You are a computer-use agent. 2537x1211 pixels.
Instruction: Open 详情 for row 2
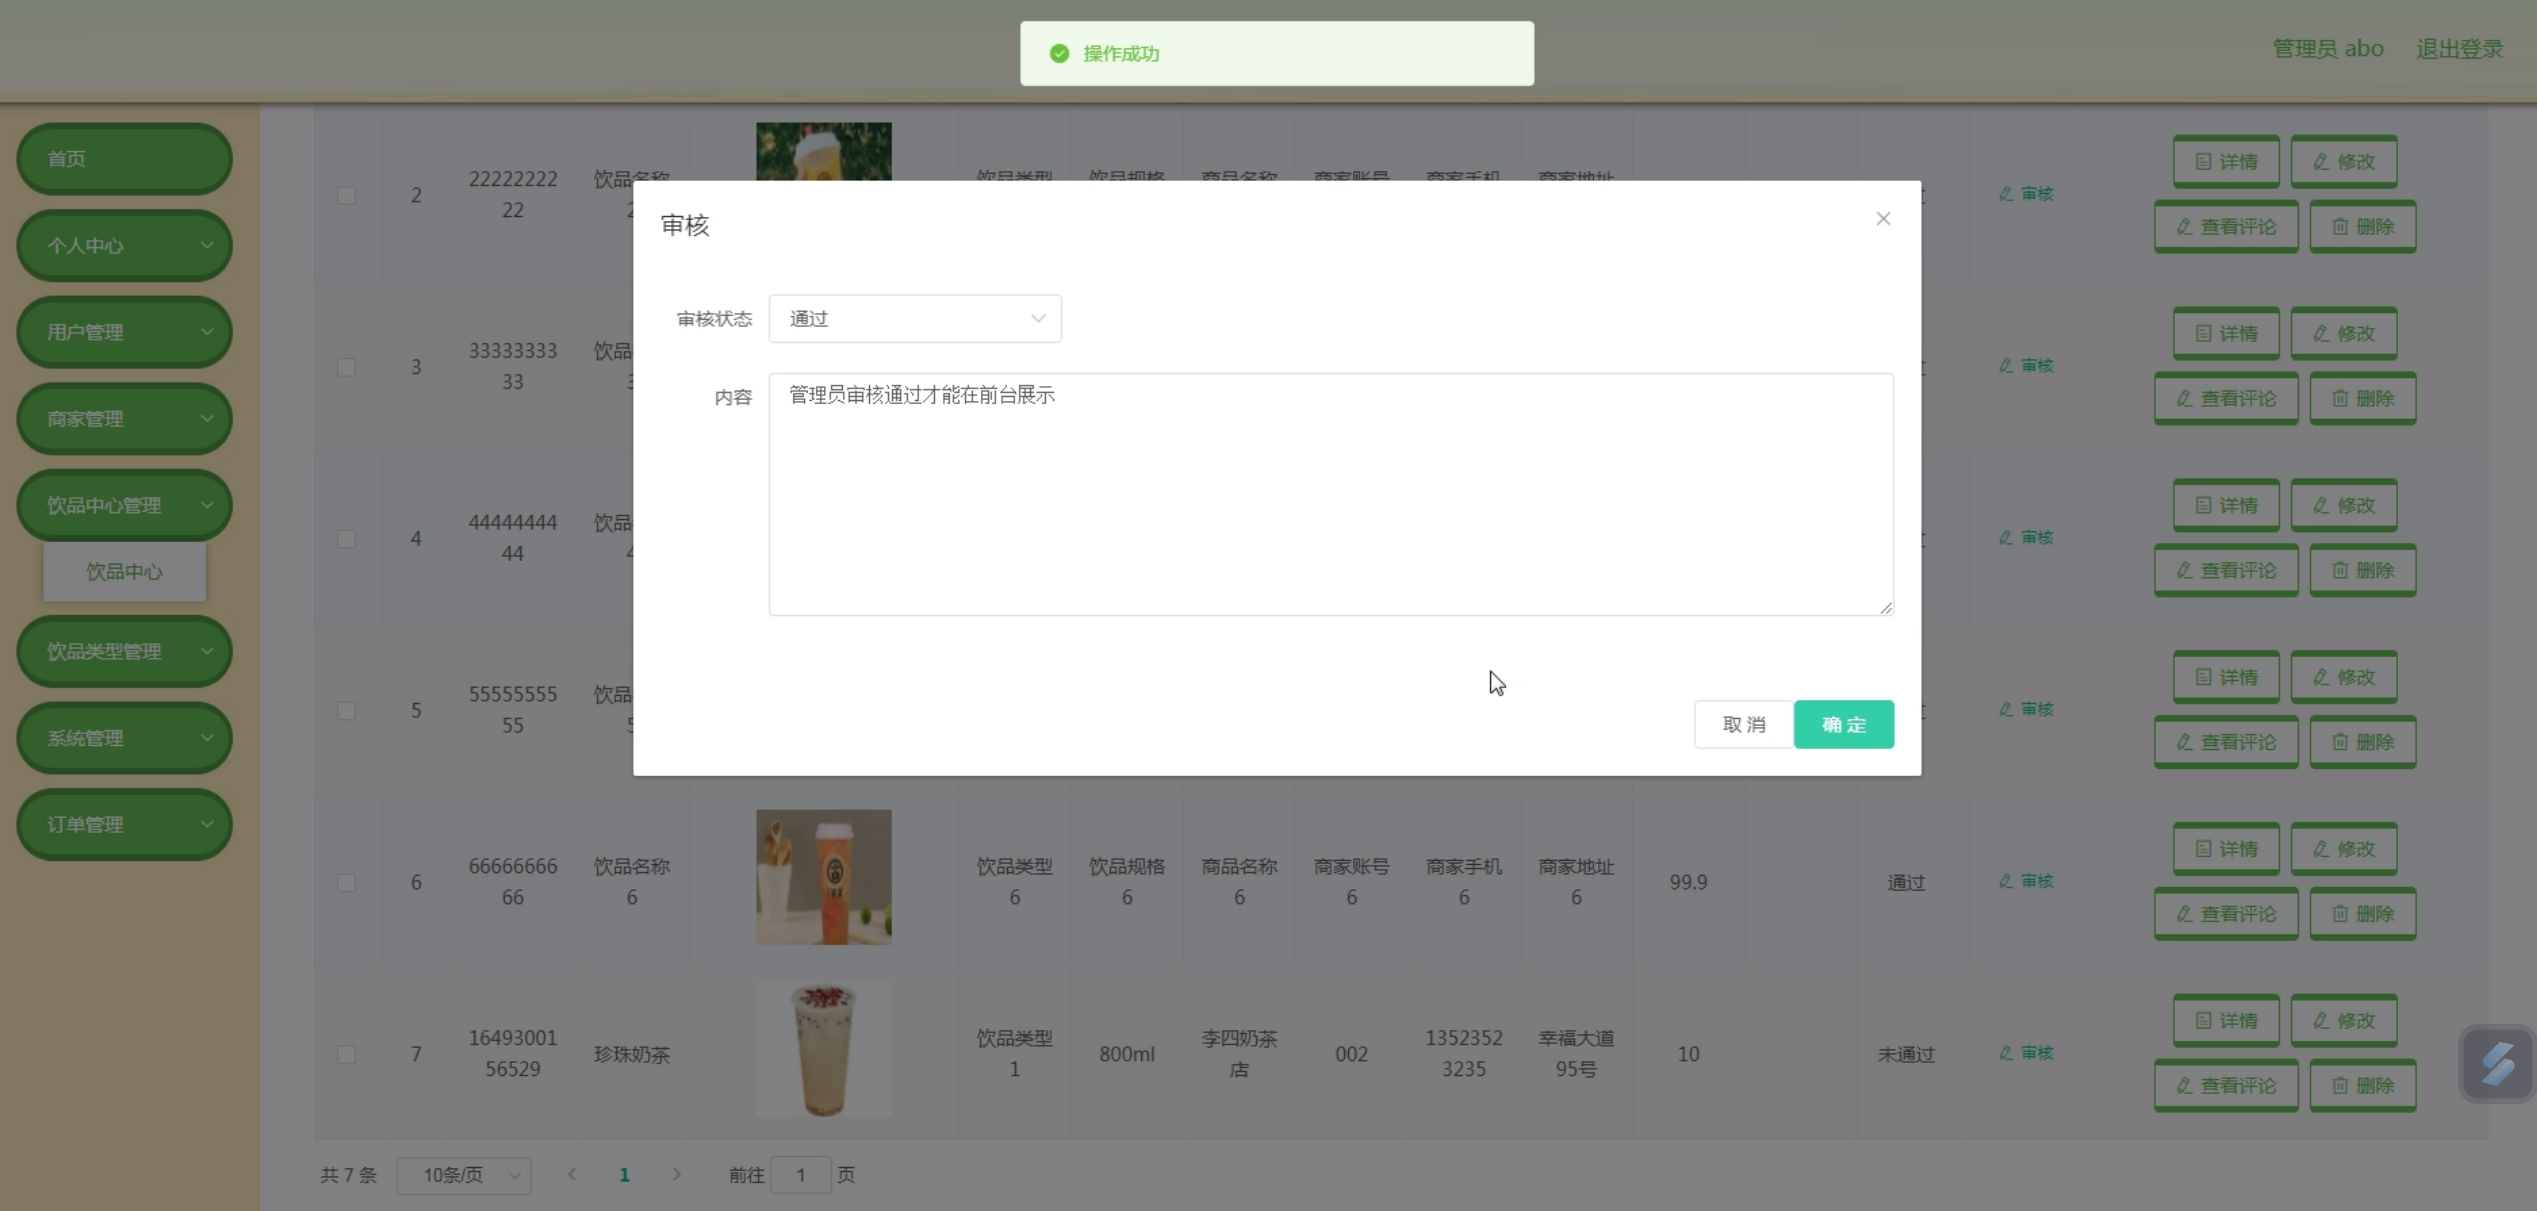pos(2225,162)
